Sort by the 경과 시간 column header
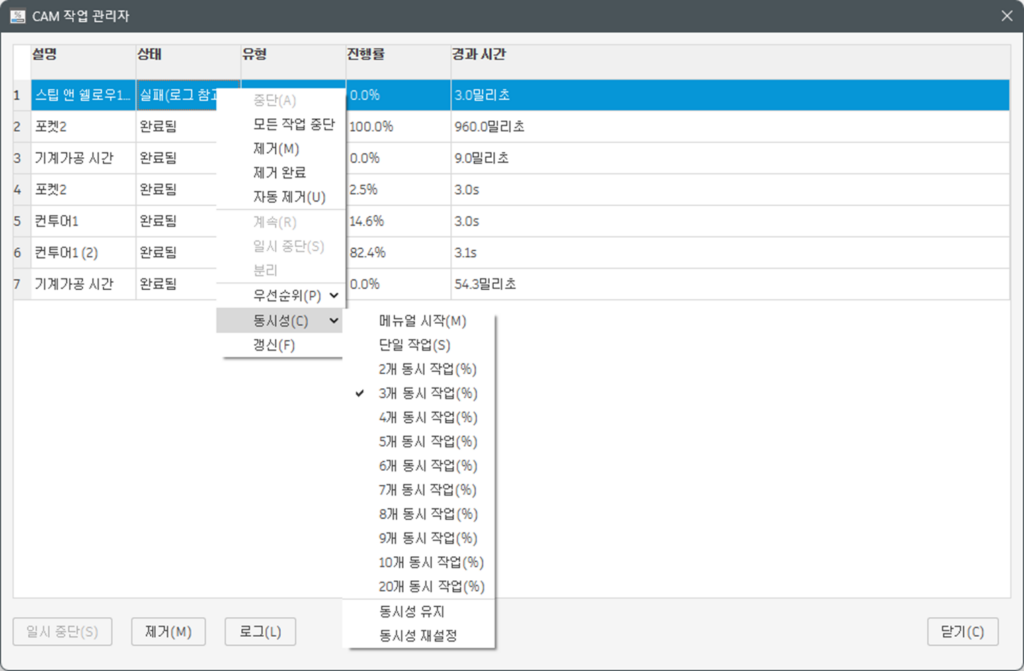Viewport: 1024px width, 671px height. [x=730, y=62]
